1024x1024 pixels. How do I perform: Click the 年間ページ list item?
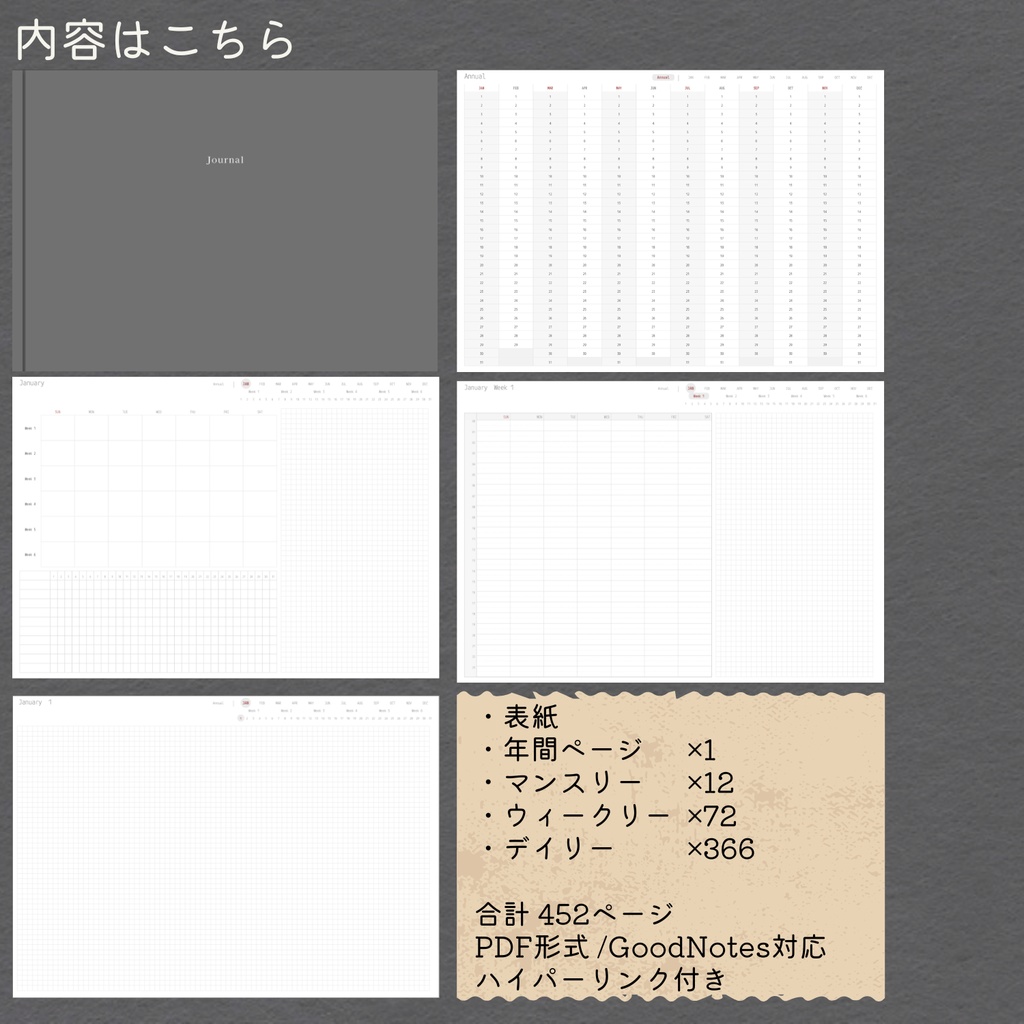tap(573, 750)
